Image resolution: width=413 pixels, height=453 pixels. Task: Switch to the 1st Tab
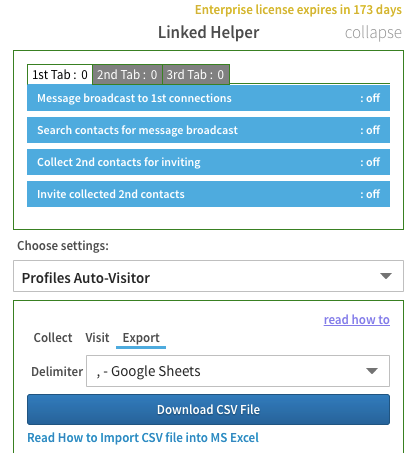tap(60, 75)
